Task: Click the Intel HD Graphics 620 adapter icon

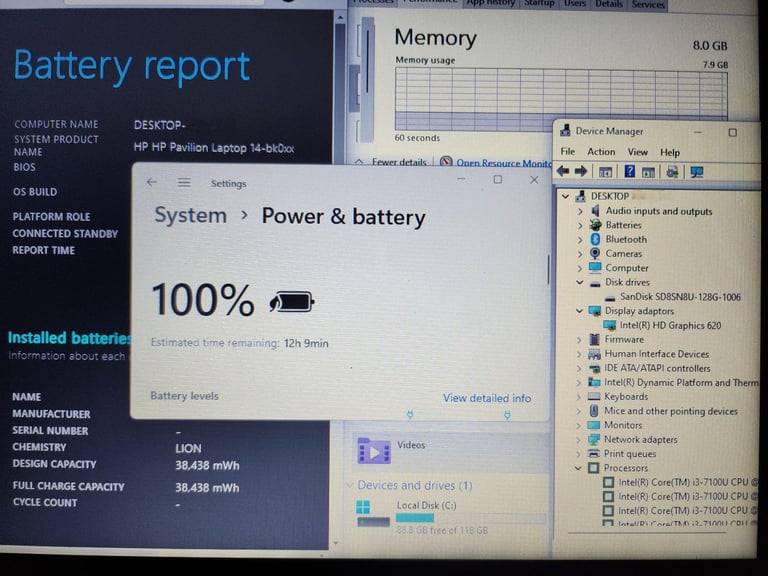Action: point(609,325)
